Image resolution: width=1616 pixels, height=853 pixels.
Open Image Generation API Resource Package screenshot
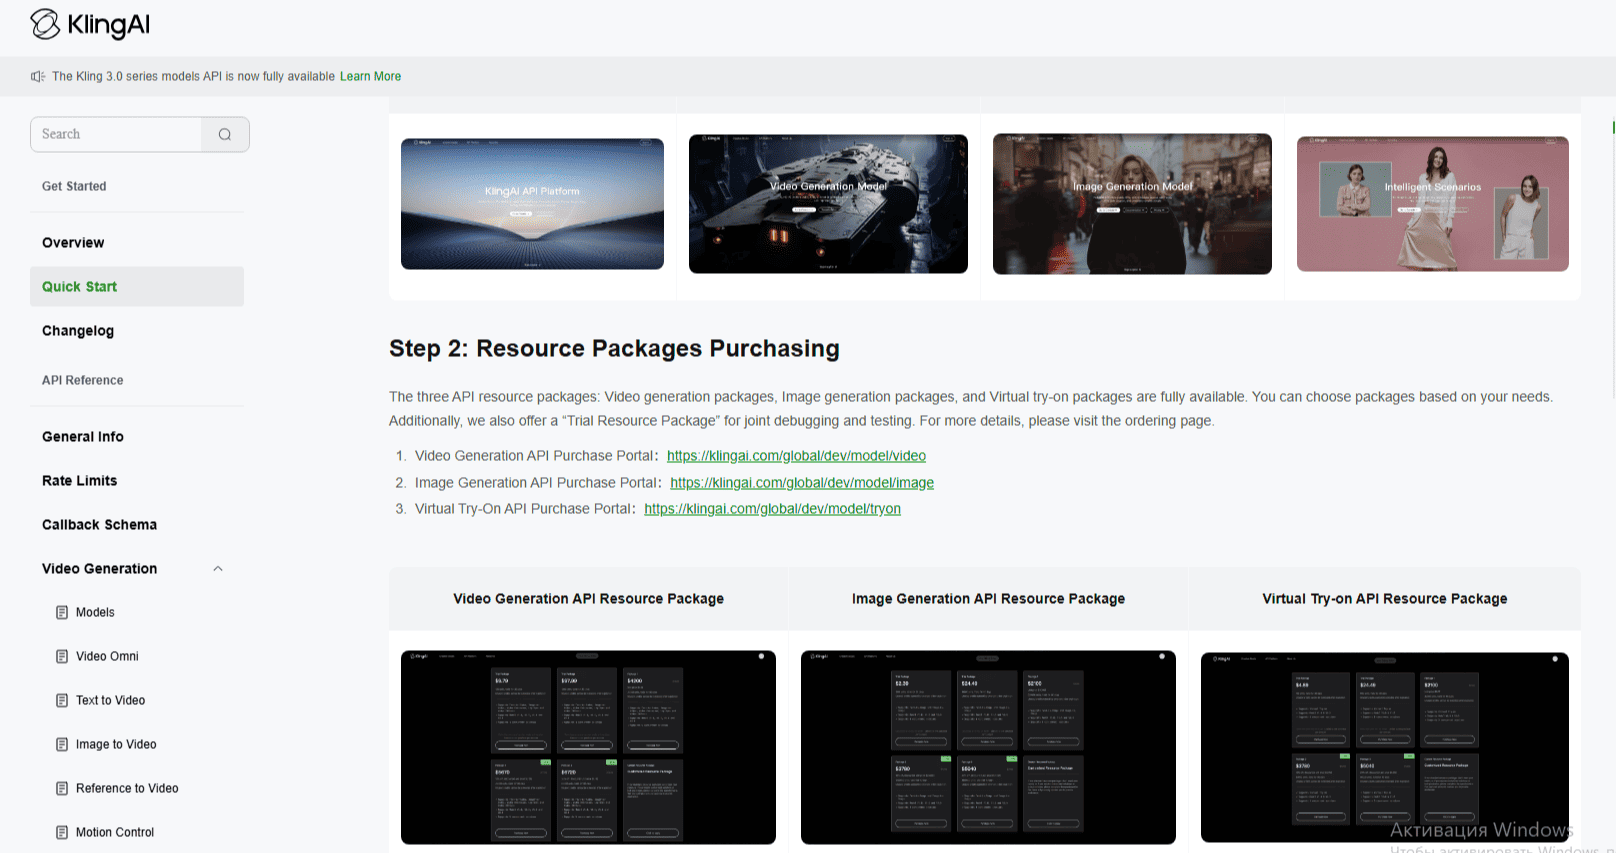pos(988,747)
